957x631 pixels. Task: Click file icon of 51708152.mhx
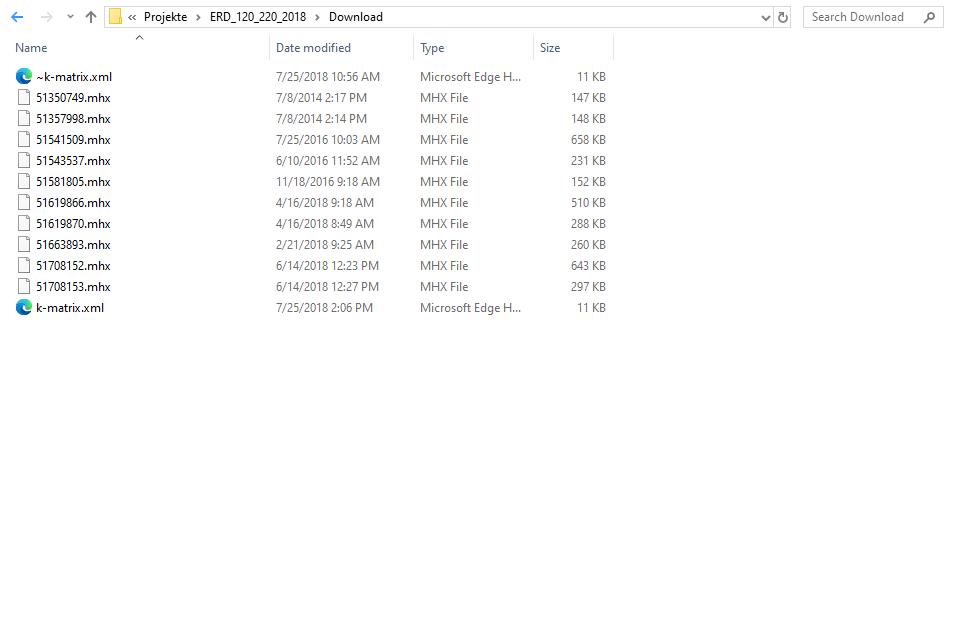[24, 266]
